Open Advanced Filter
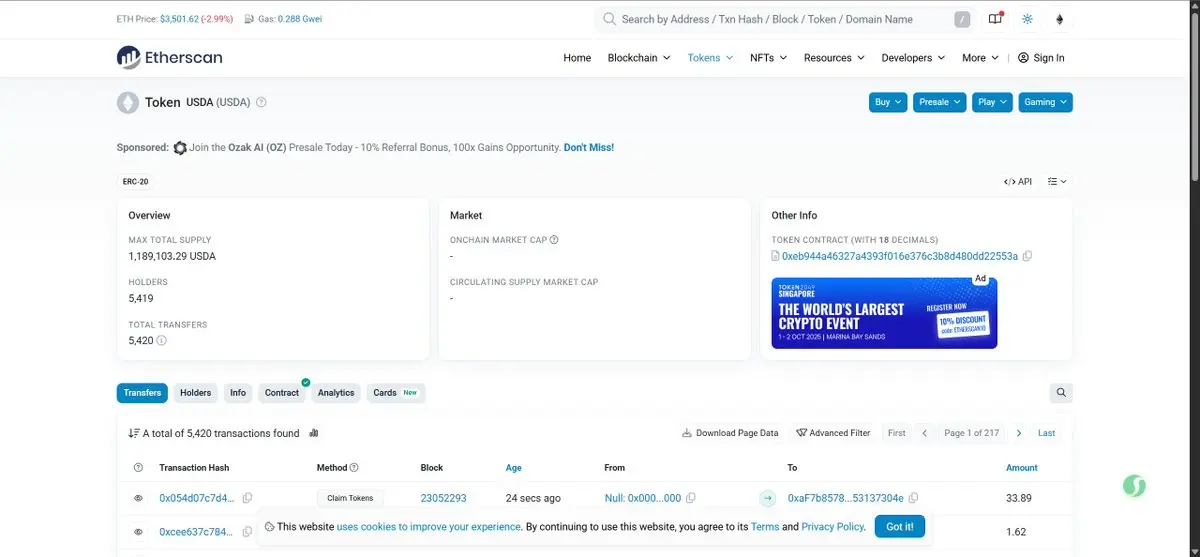 coord(833,433)
